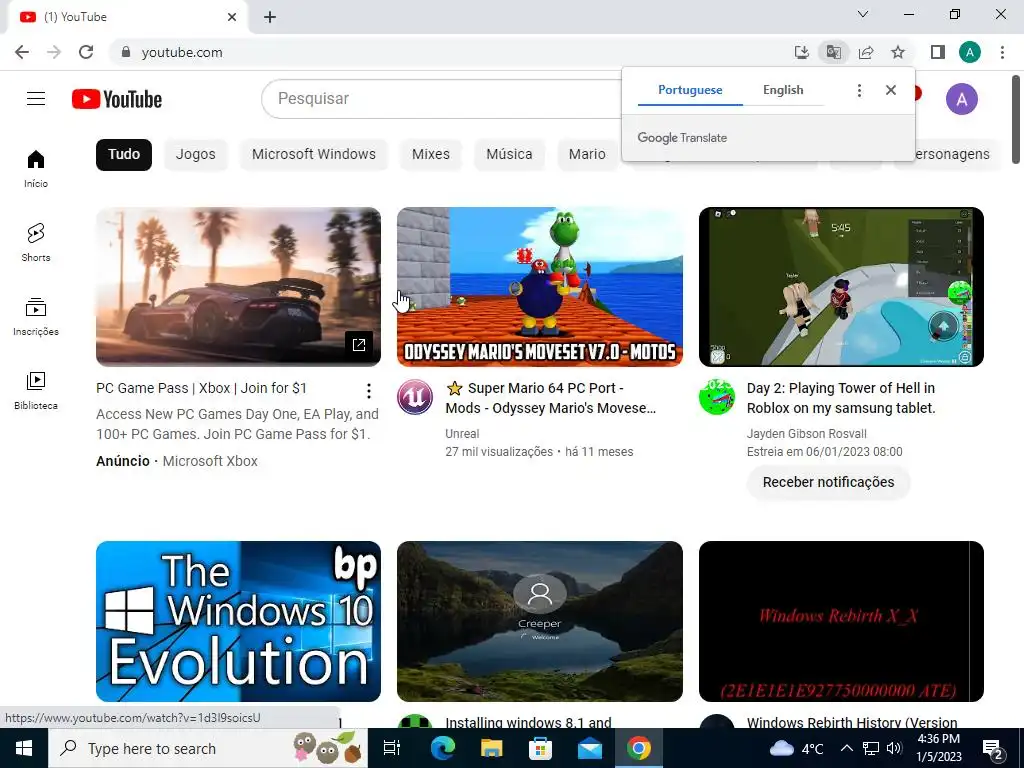Image resolution: width=1024 pixels, height=768 pixels.
Task: Share this page icon in address bar
Action: coord(866,52)
